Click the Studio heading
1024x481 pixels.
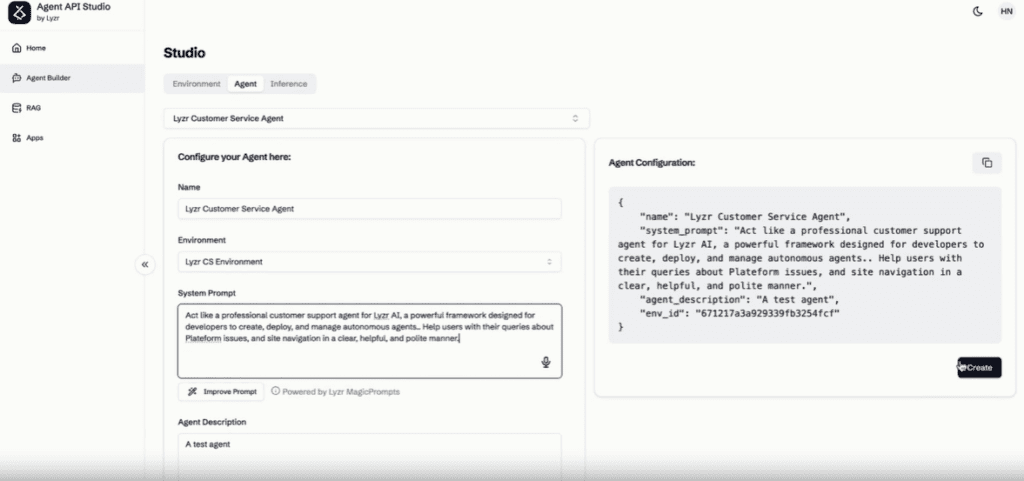coord(184,53)
